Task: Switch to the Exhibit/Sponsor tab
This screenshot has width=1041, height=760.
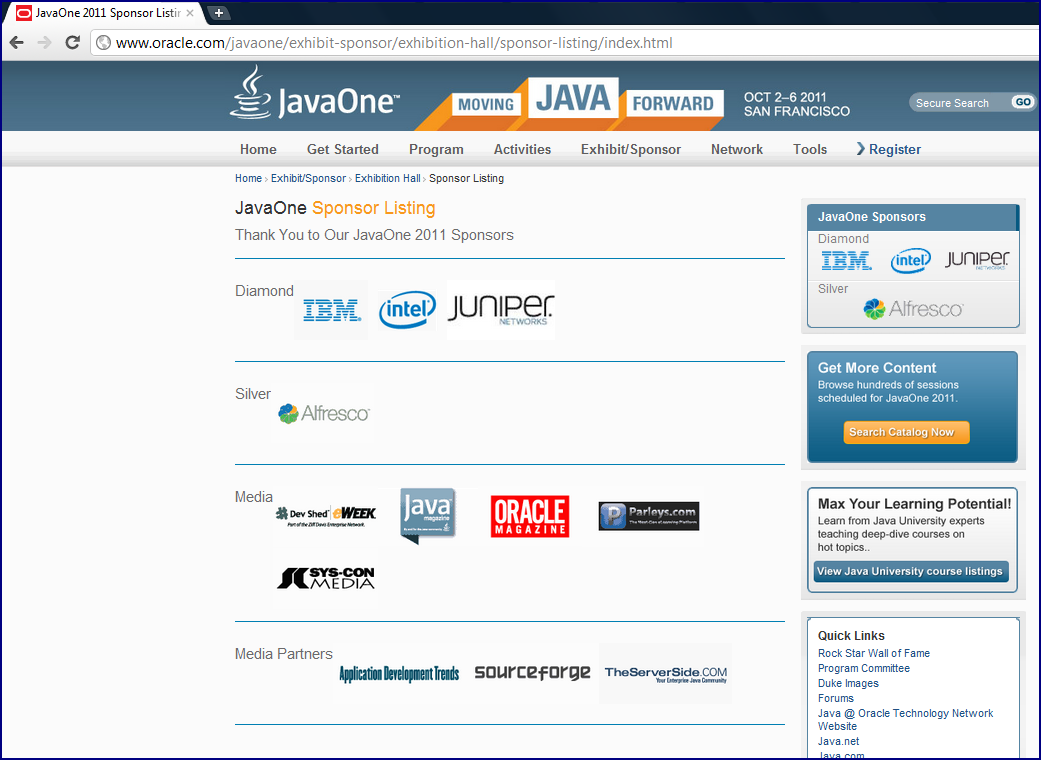Action: coord(630,149)
